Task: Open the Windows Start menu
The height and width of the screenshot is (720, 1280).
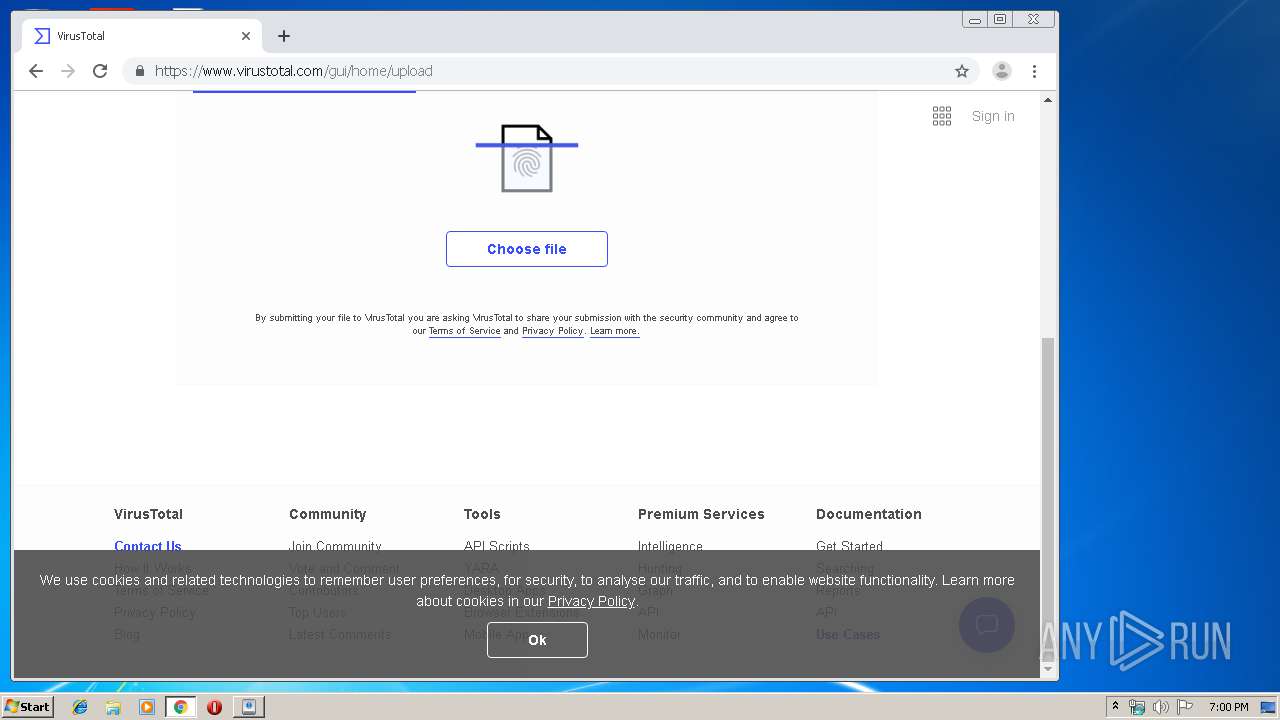Action: (x=27, y=707)
